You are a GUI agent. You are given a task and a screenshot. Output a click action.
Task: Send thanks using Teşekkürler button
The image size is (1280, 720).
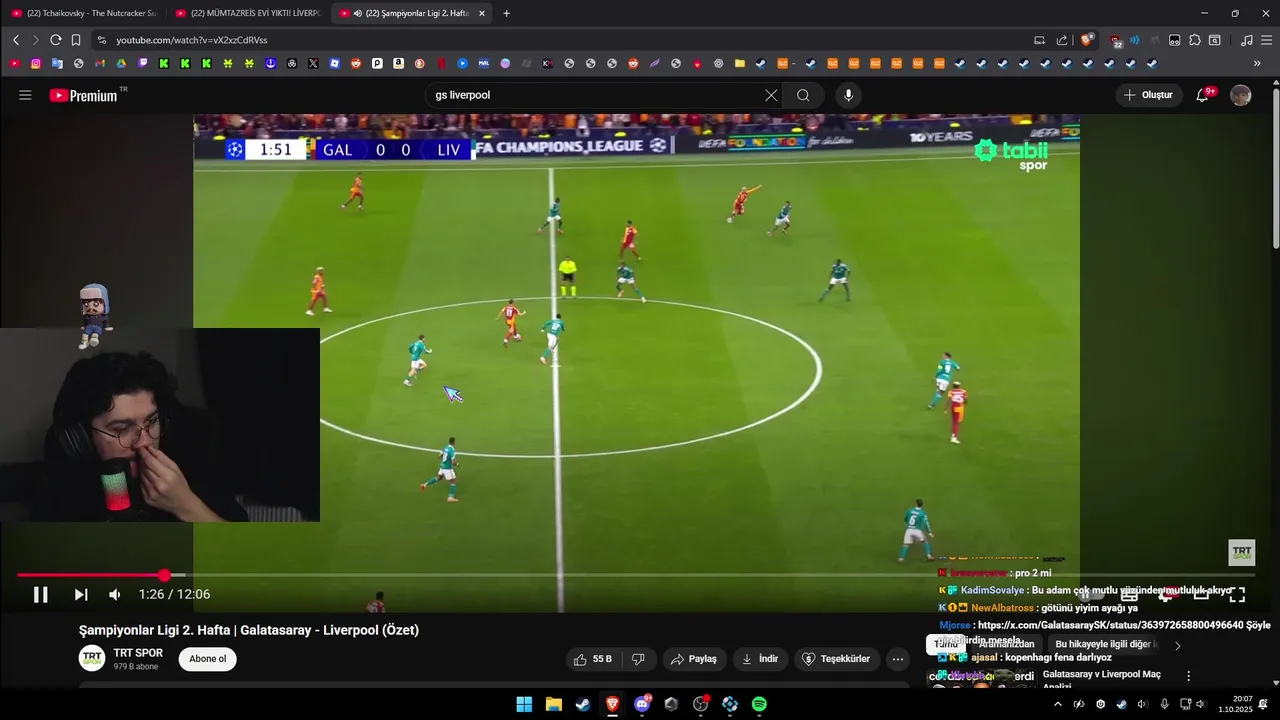[837, 659]
